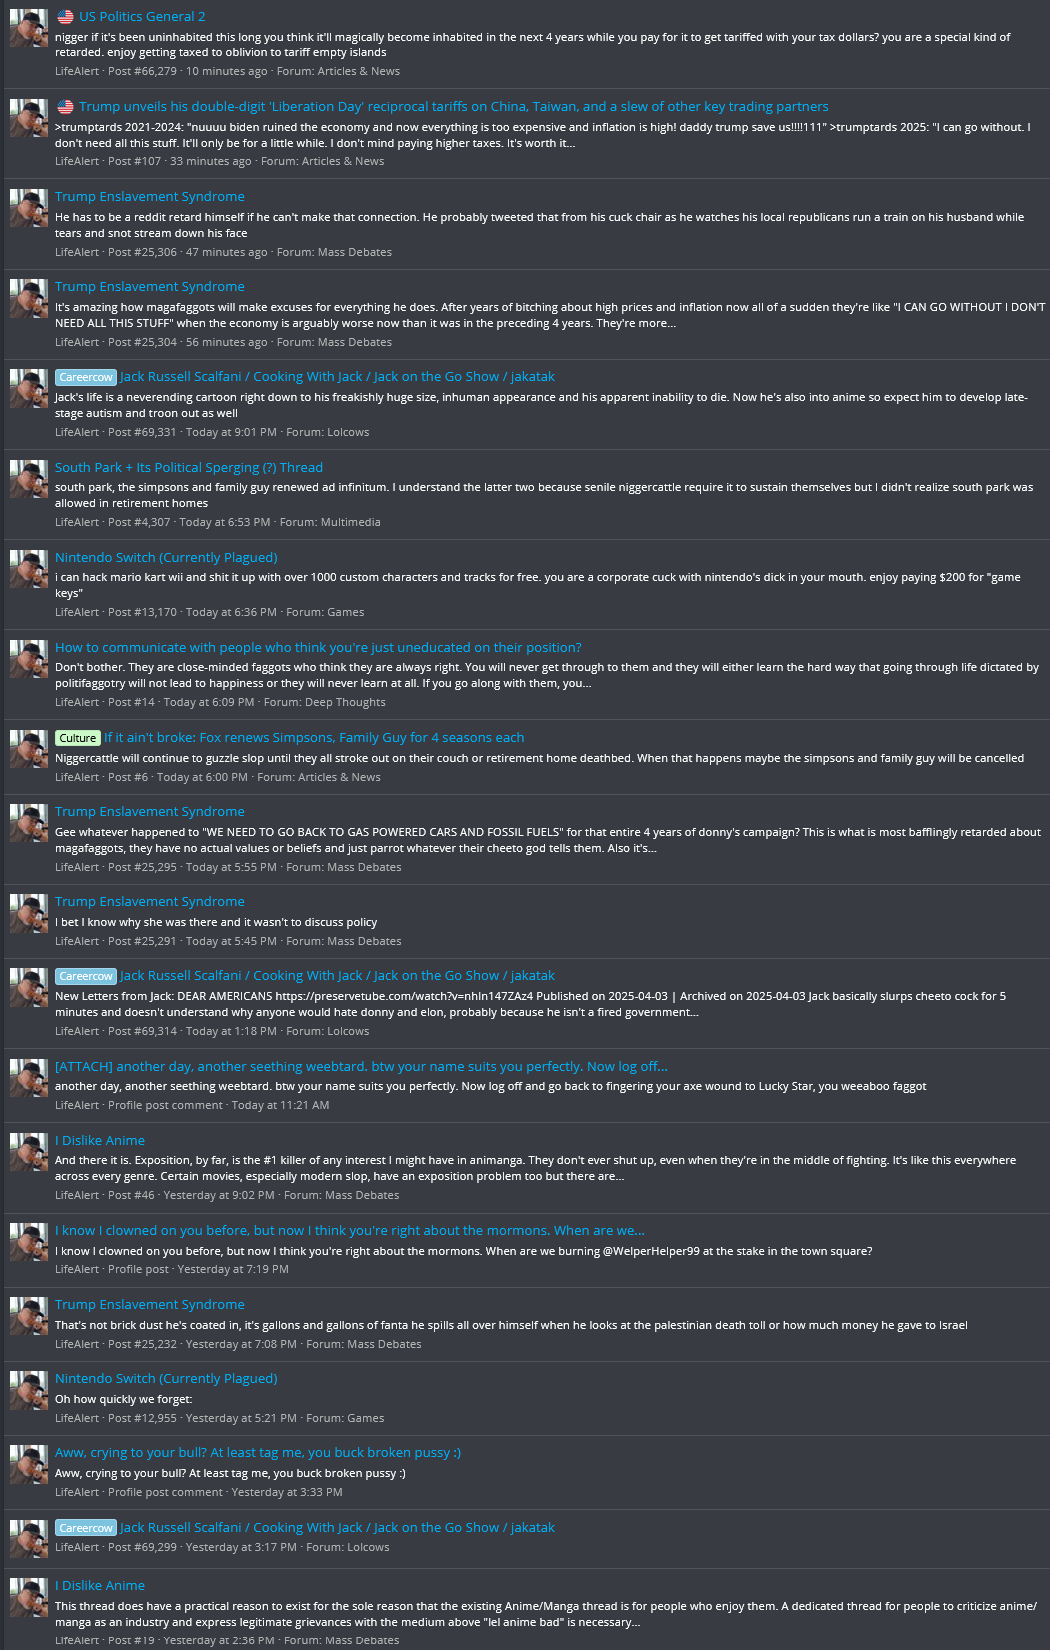Open the 'How to communicate with people' thread
This screenshot has width=1050, height=1650.
318,647
